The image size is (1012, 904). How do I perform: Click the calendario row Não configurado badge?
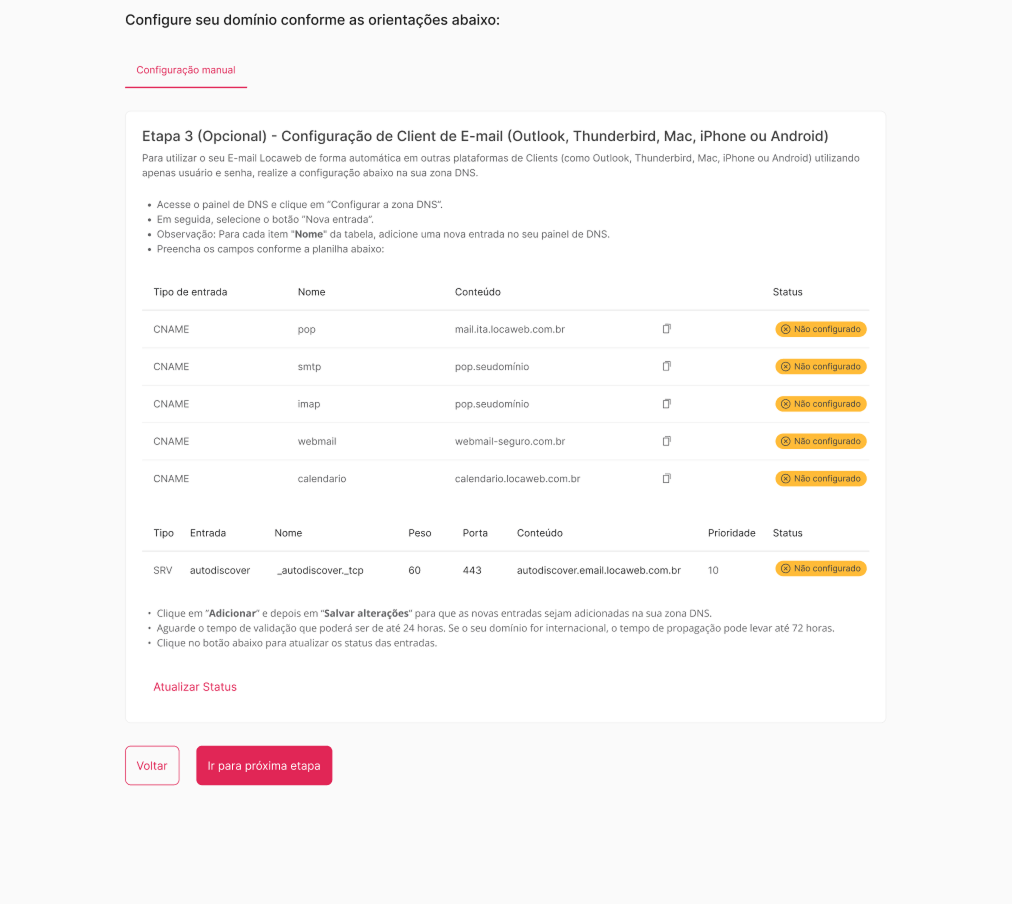[821, 479]
